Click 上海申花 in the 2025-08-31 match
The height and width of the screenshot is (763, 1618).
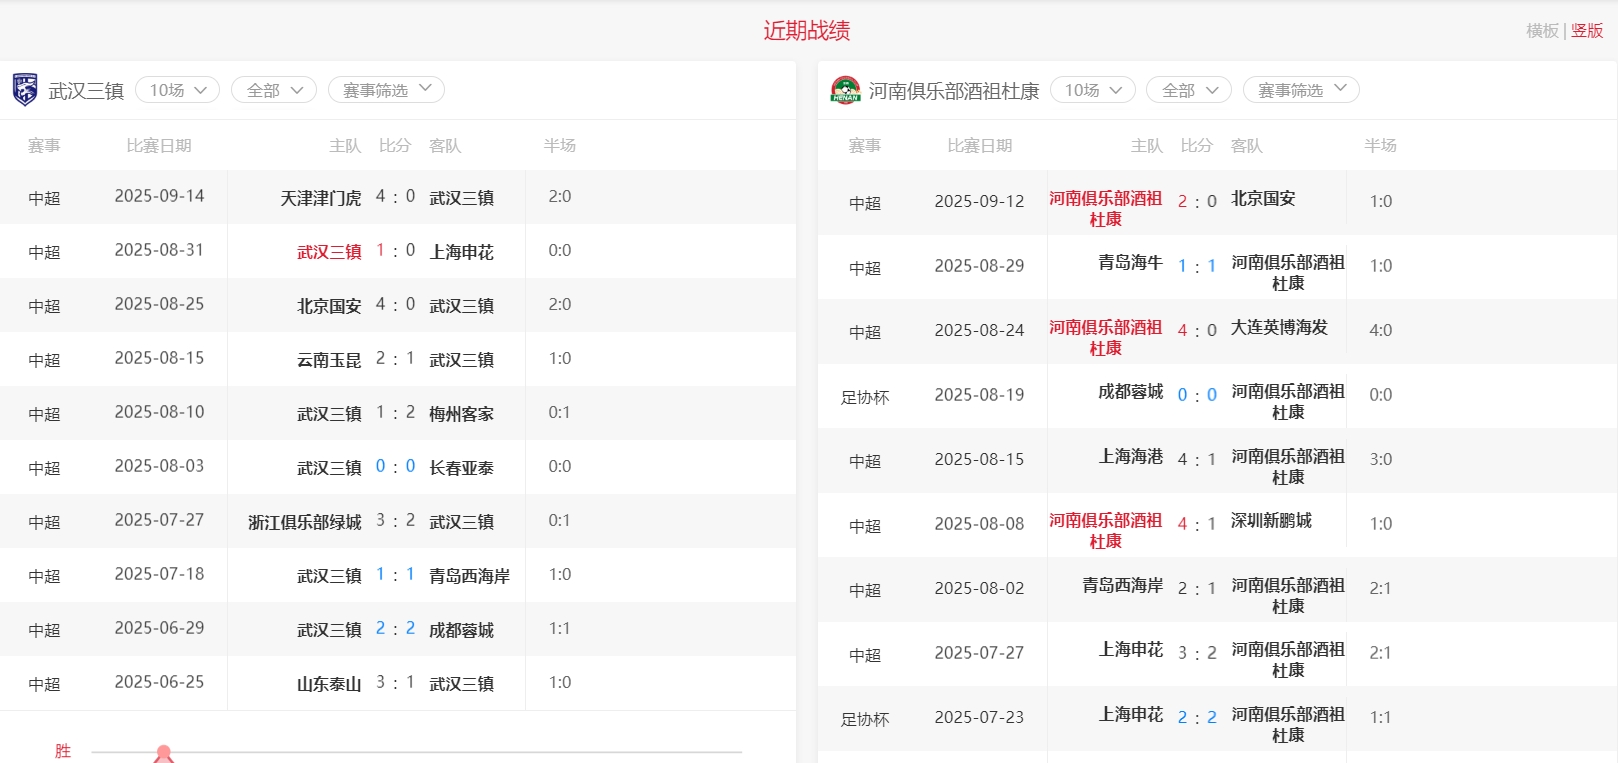461,252
